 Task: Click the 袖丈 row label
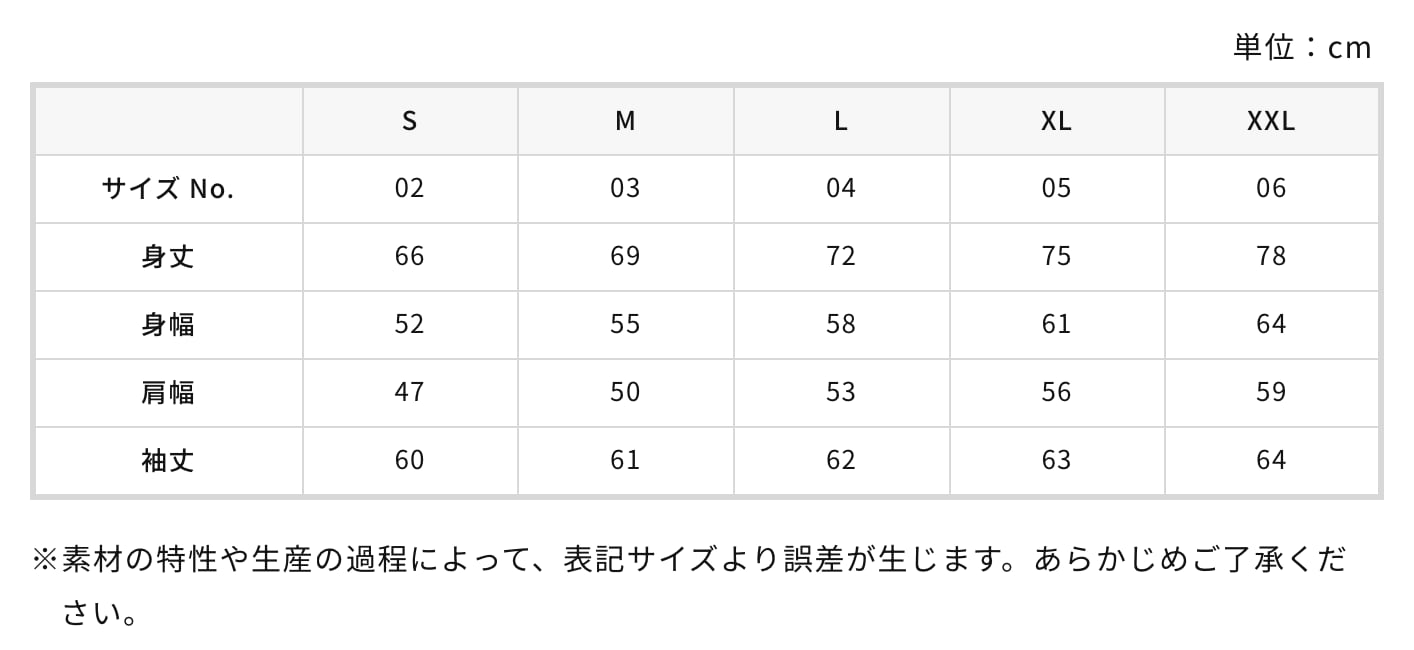(x=168, y=460)
